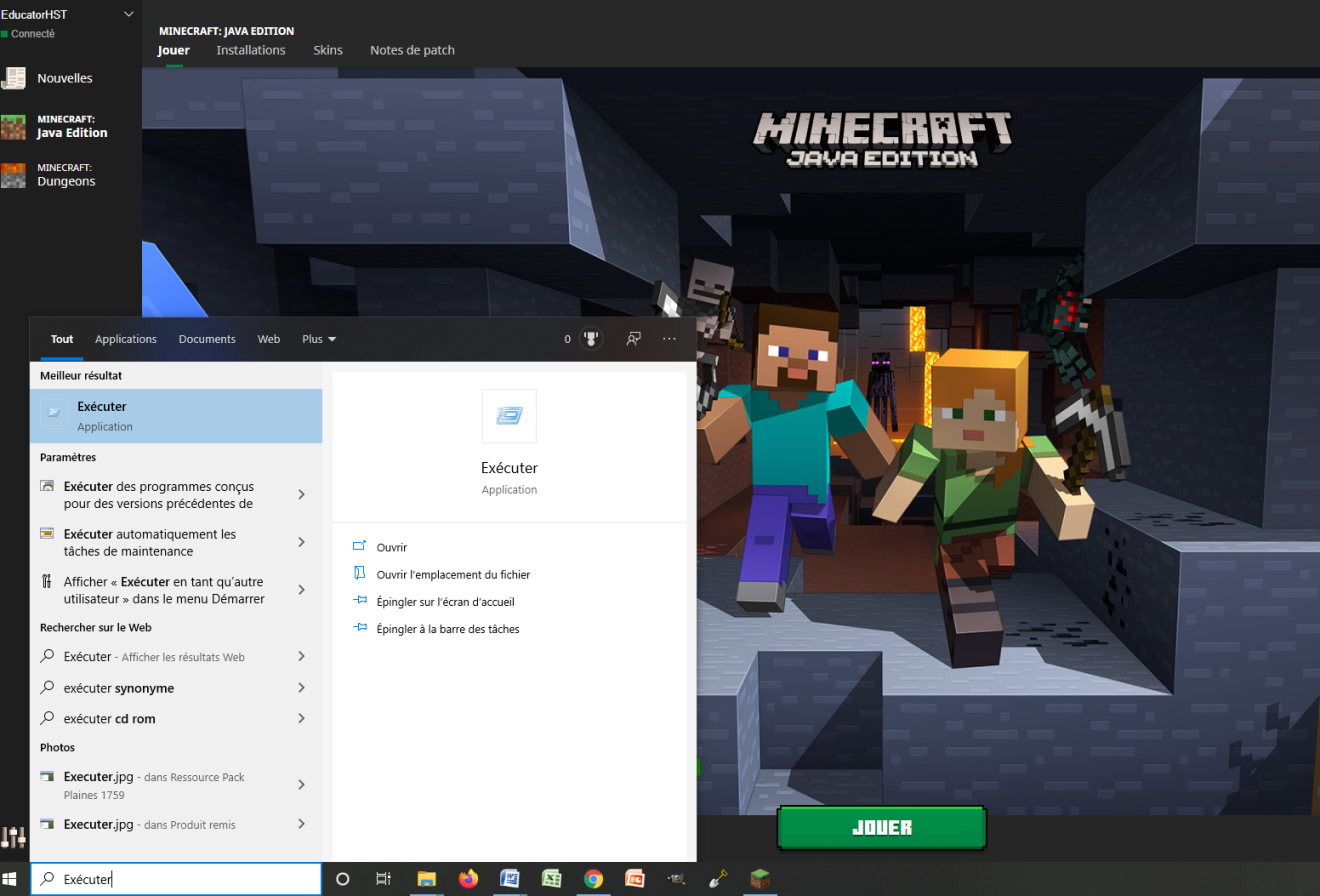Click the green JOUER button

(x=882, y=828)
